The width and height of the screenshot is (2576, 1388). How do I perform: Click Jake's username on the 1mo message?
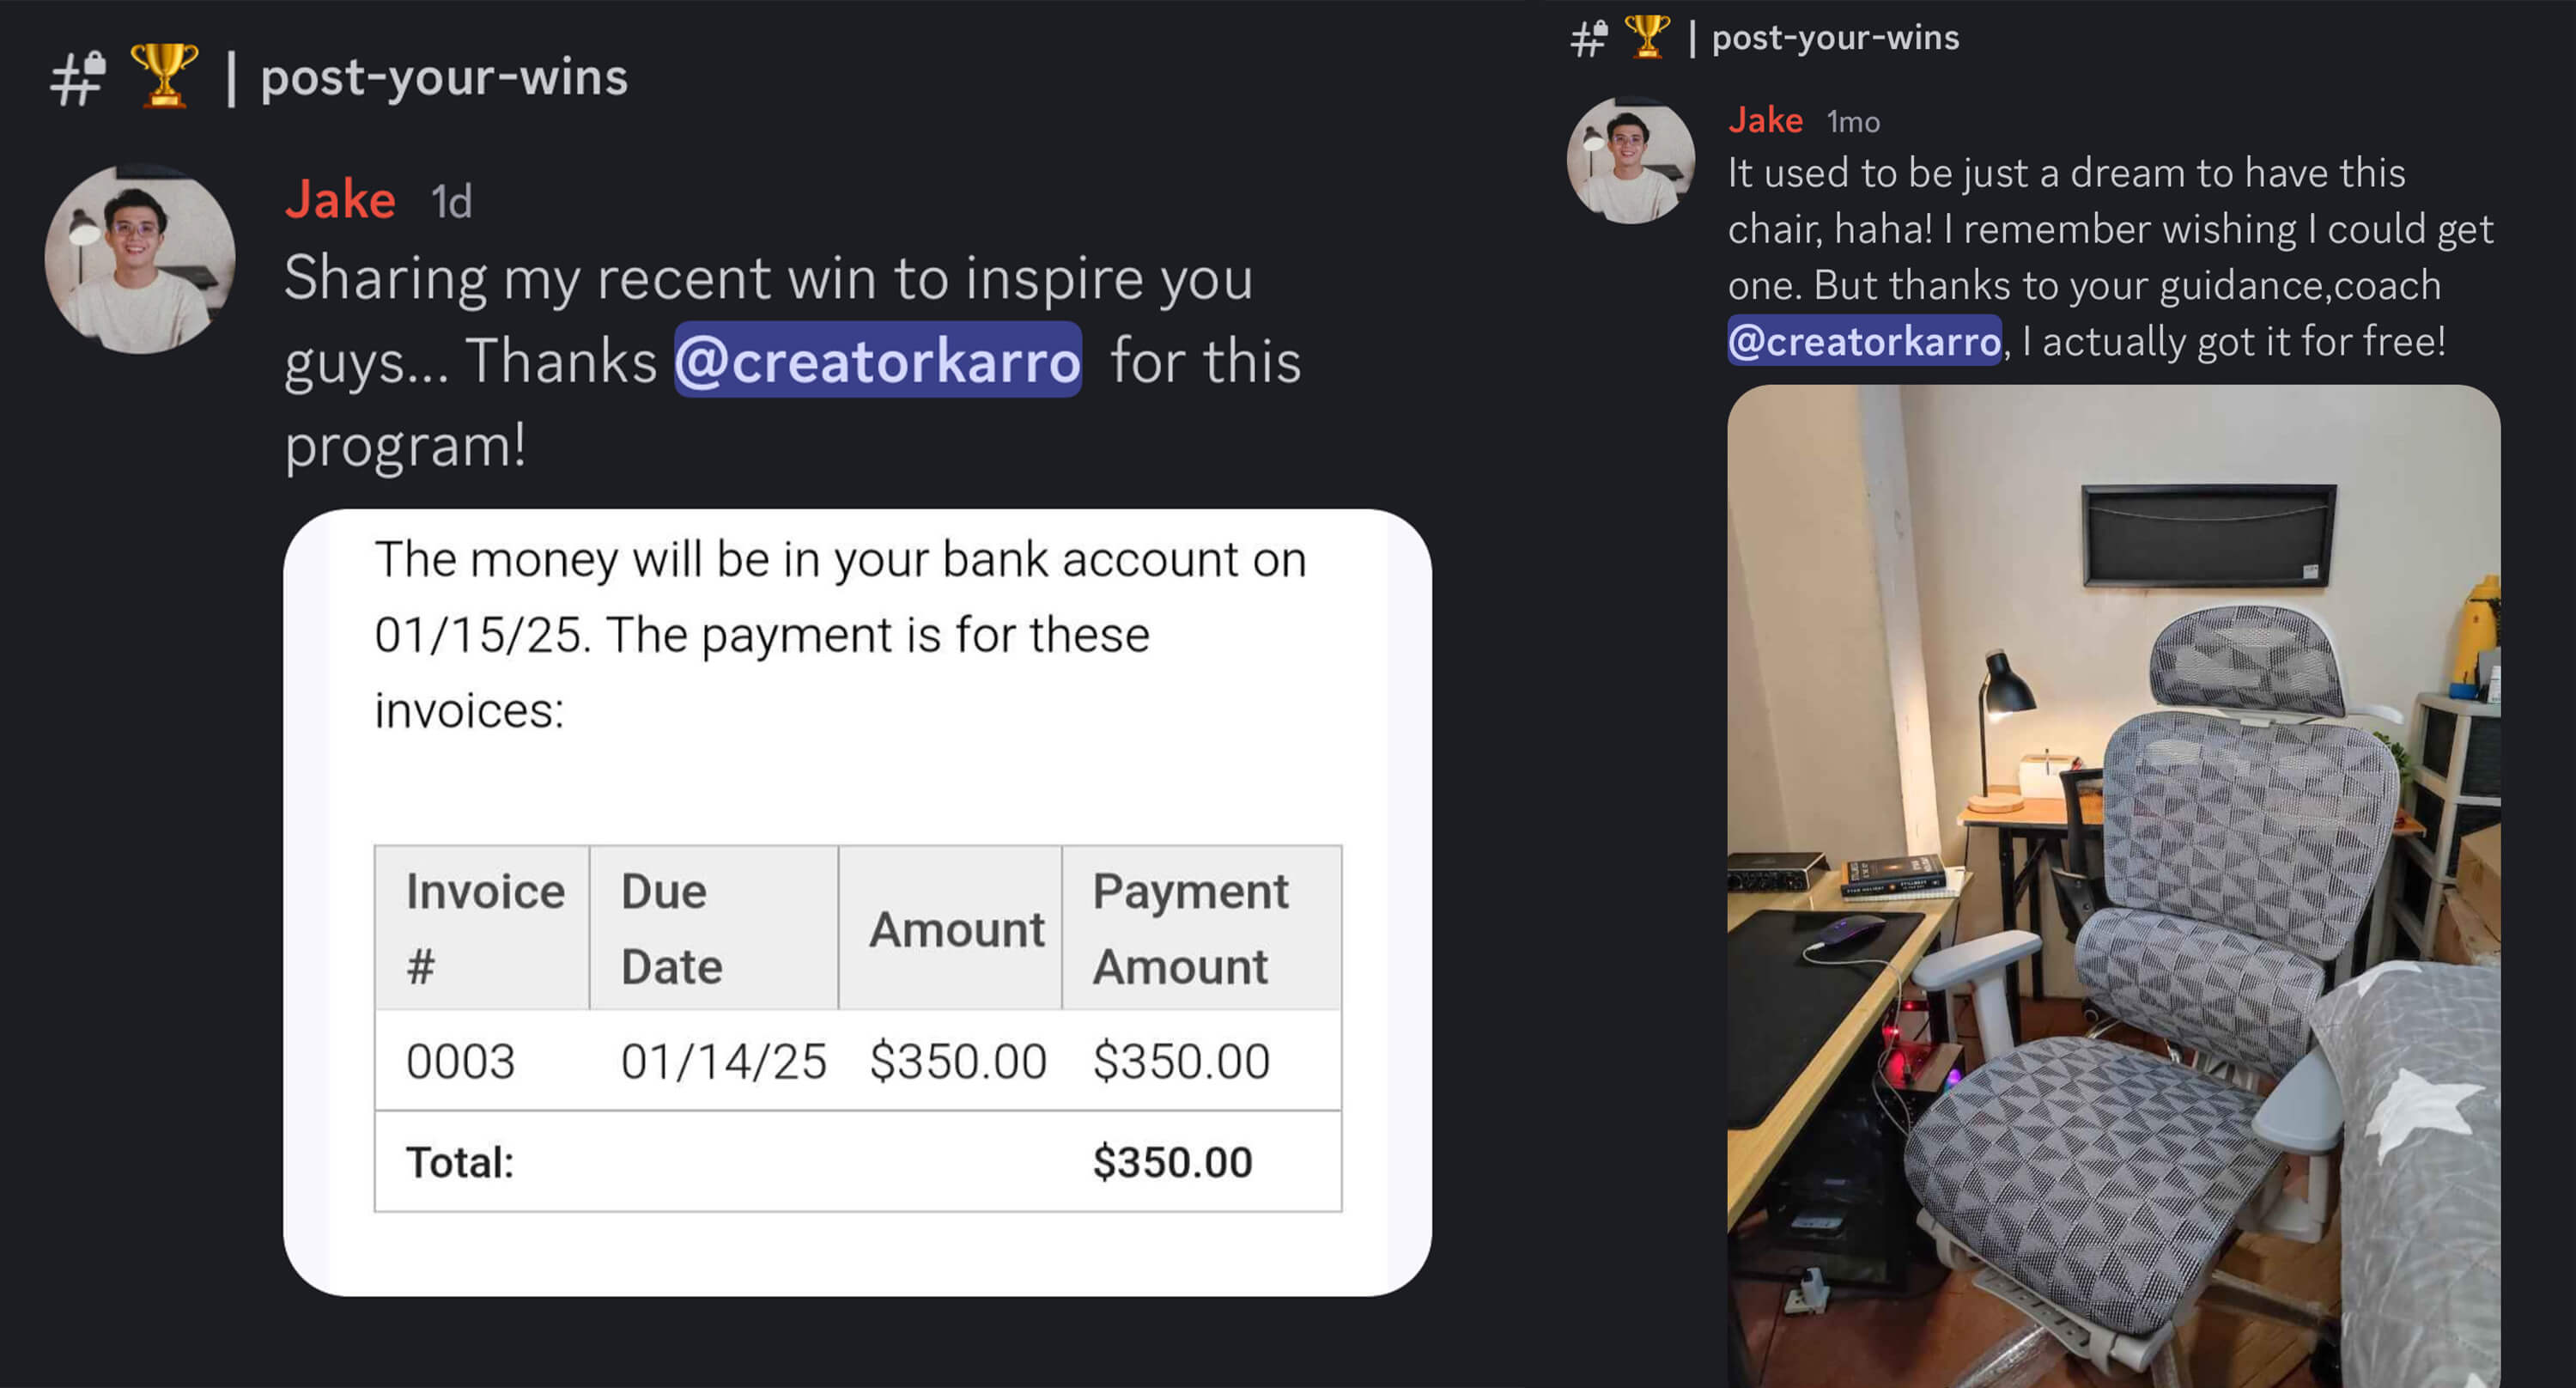tap(1765, 120)
